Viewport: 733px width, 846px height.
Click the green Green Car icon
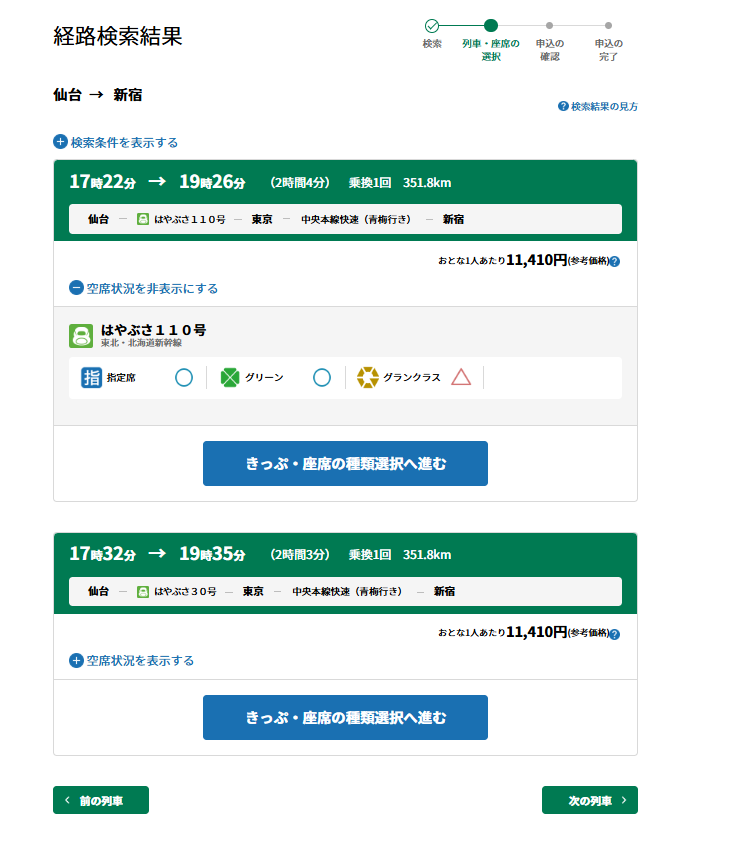230,377
